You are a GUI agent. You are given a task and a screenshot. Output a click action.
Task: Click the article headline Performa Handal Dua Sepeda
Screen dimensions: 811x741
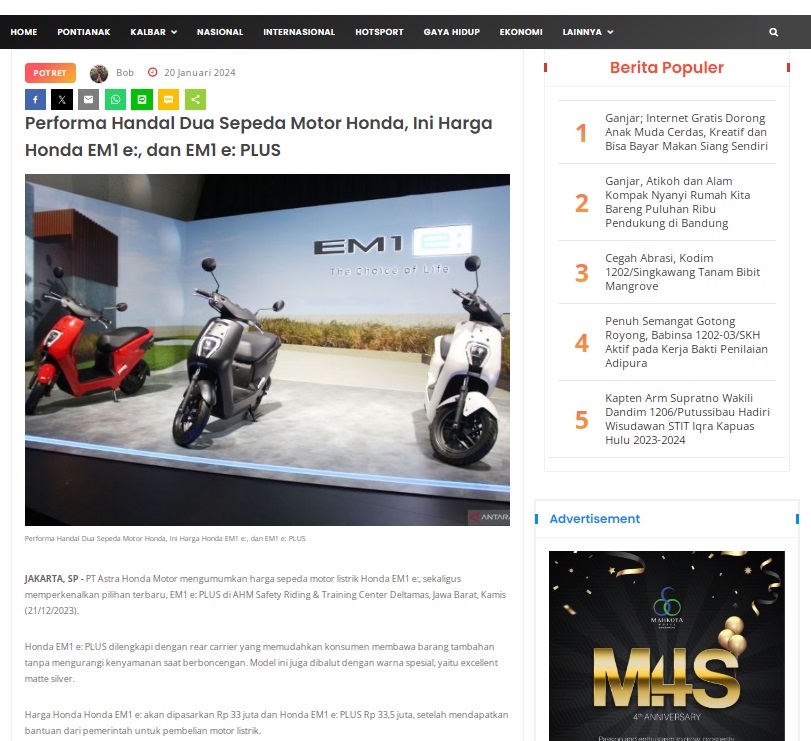coord(259,137)
